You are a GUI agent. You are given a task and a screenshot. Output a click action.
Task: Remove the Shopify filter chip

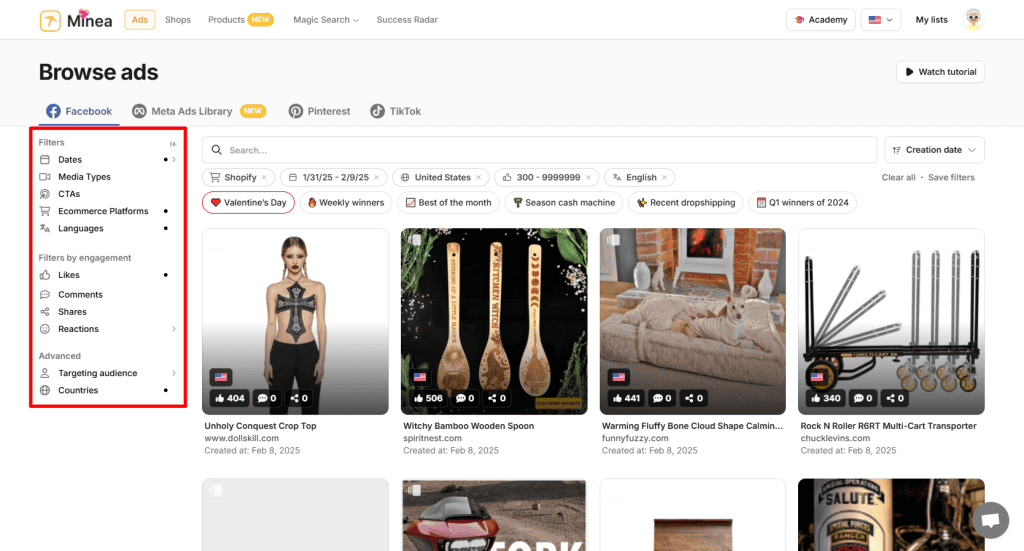click(x=264, y=178)
